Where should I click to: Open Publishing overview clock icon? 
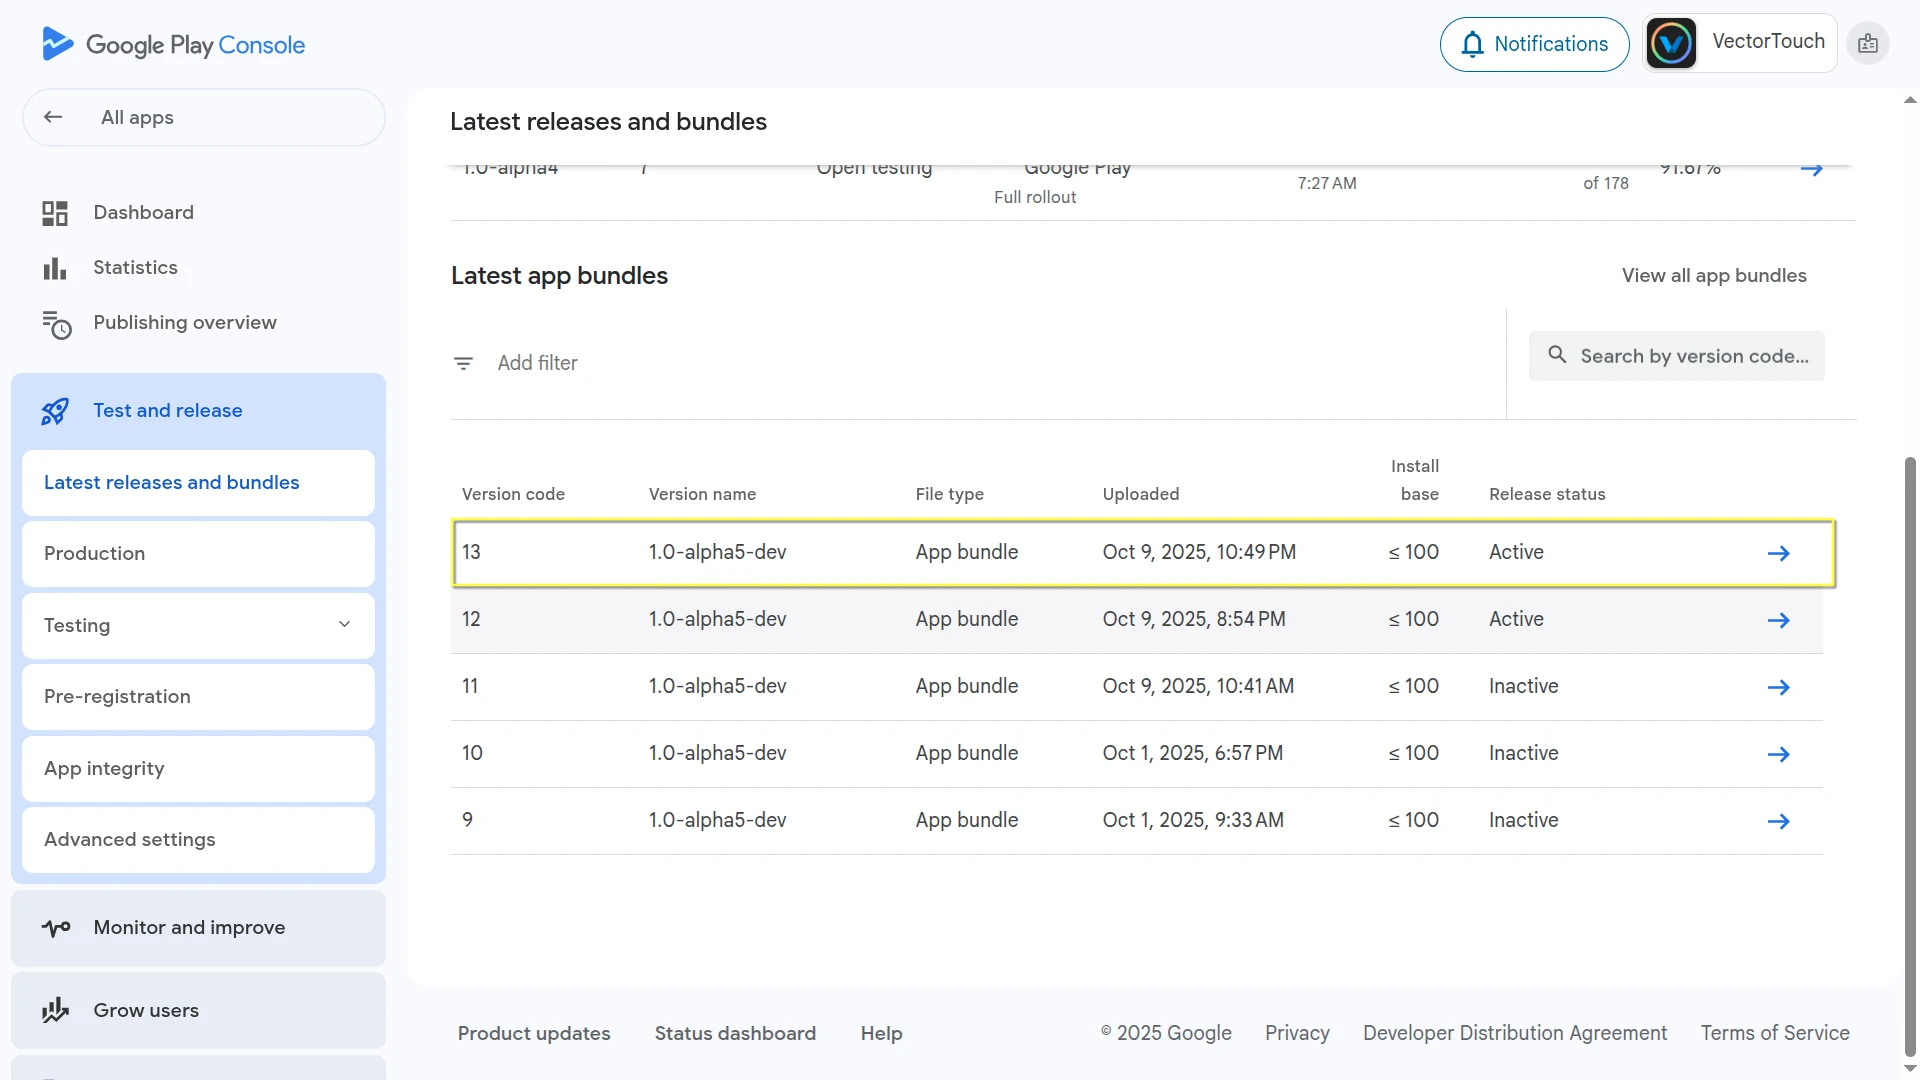click(x=56, y=324)
